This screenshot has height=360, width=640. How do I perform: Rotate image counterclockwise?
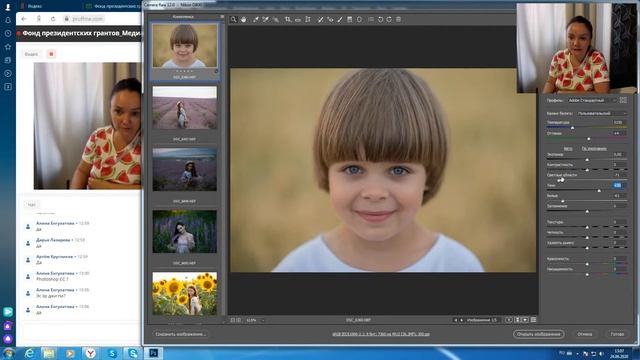pyautogui.click(x=380, y=20)
